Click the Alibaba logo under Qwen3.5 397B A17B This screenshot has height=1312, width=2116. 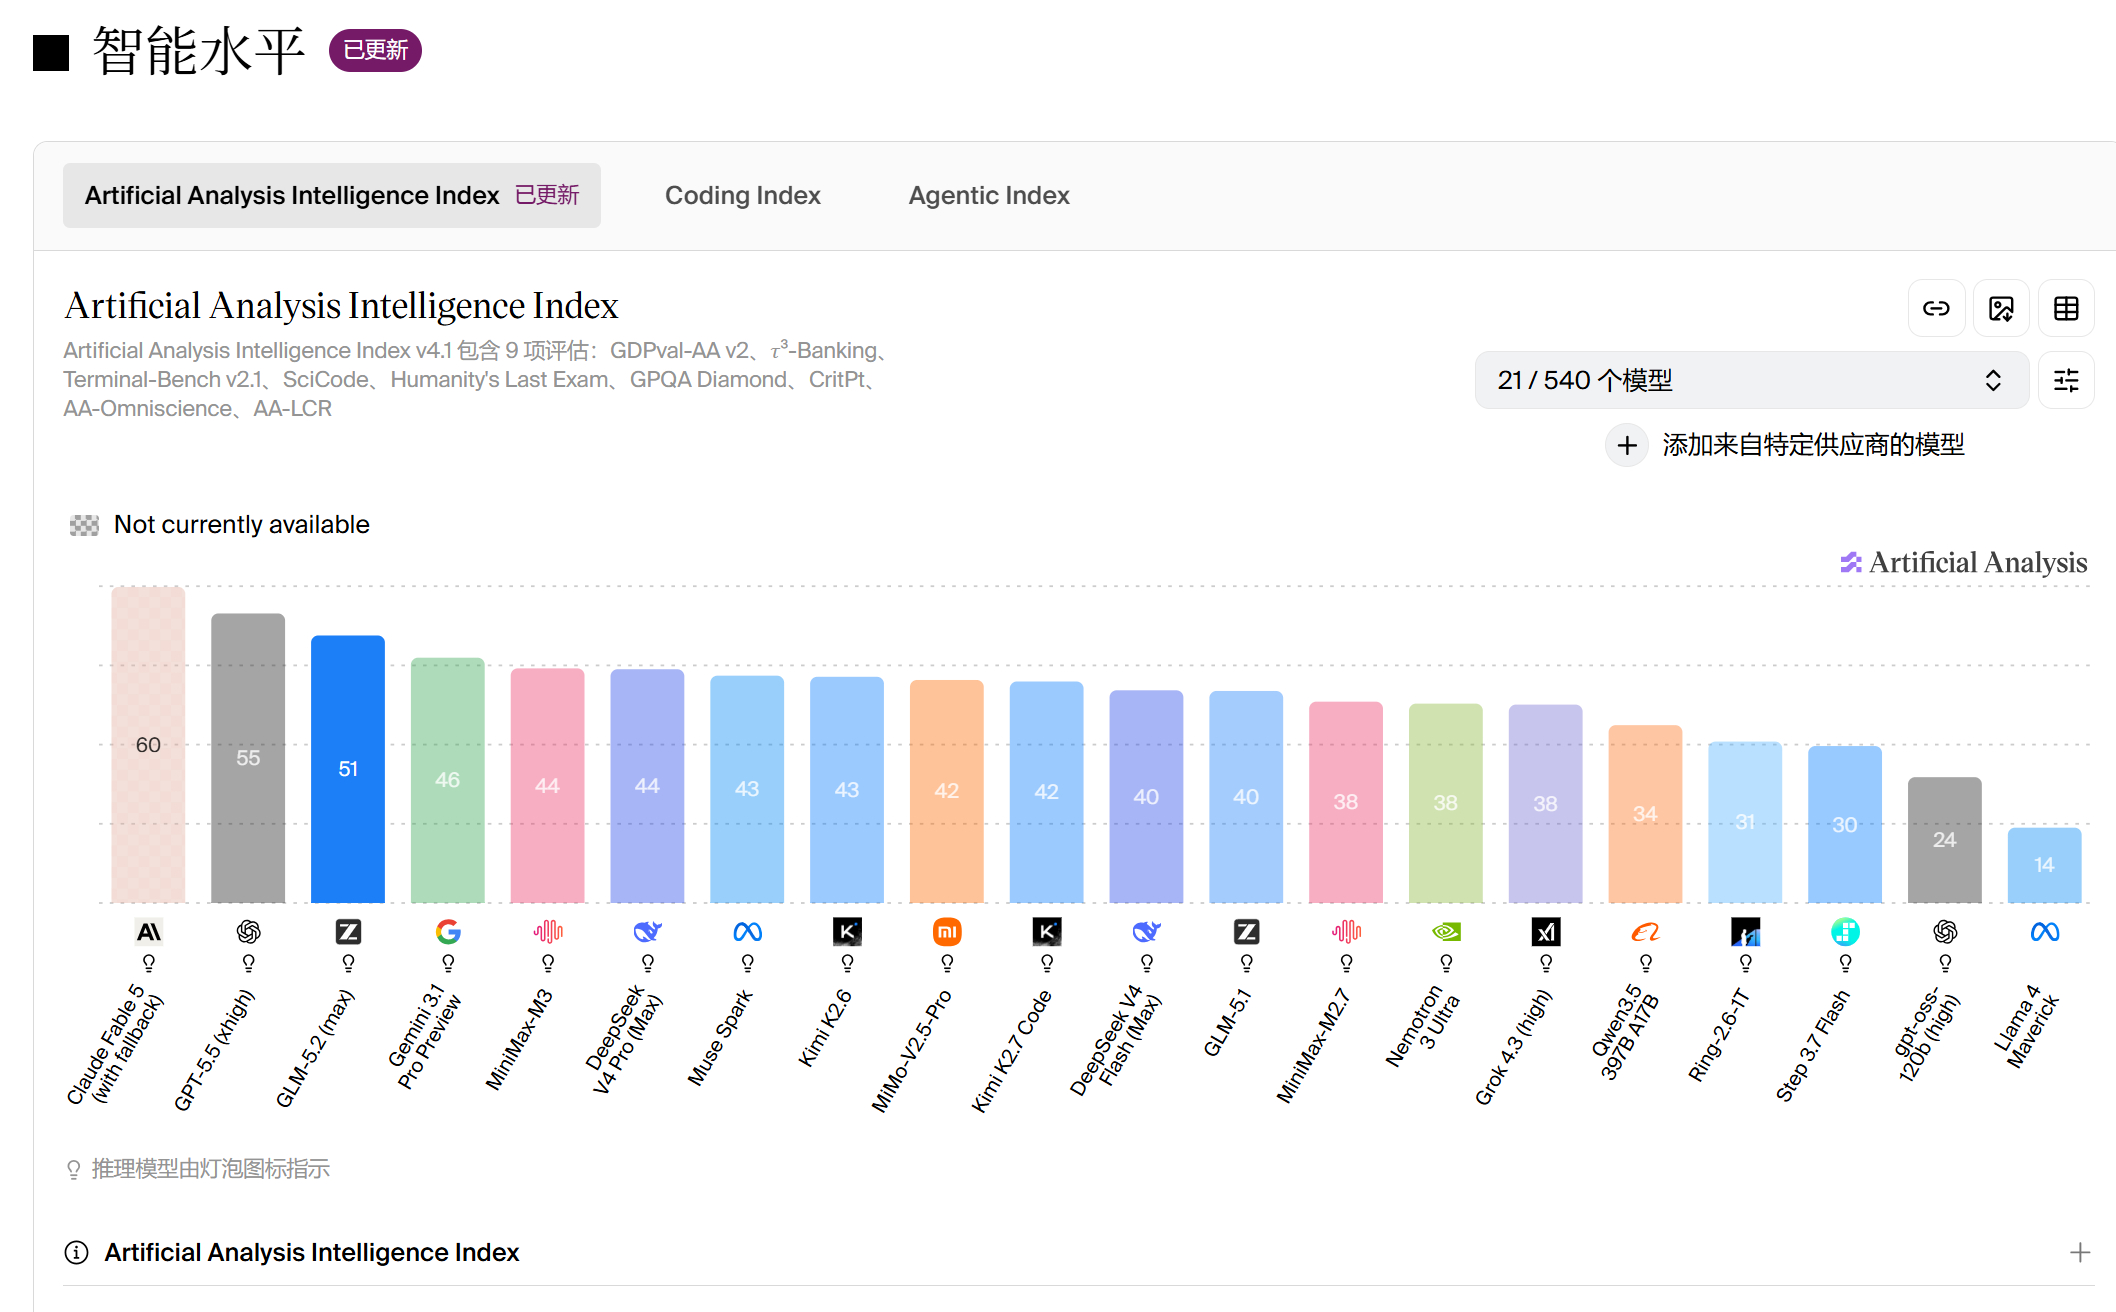1646,932
